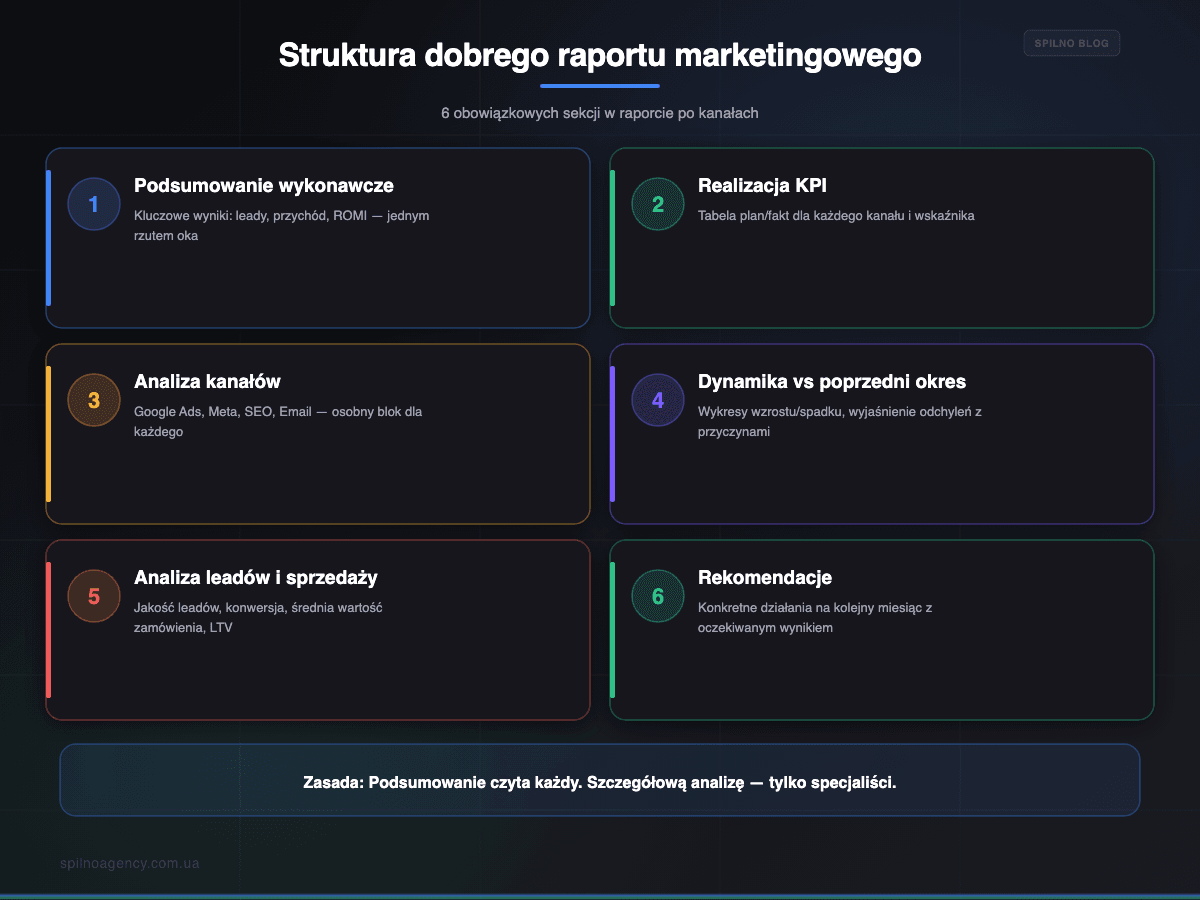Click the number 5 circle icon

94,596
